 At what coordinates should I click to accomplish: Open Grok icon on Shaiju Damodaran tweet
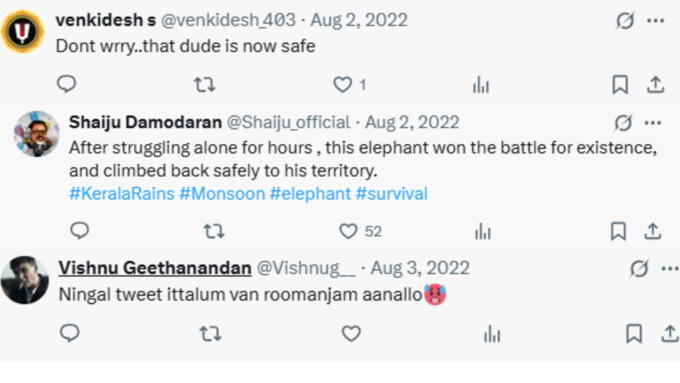point(623,123)
